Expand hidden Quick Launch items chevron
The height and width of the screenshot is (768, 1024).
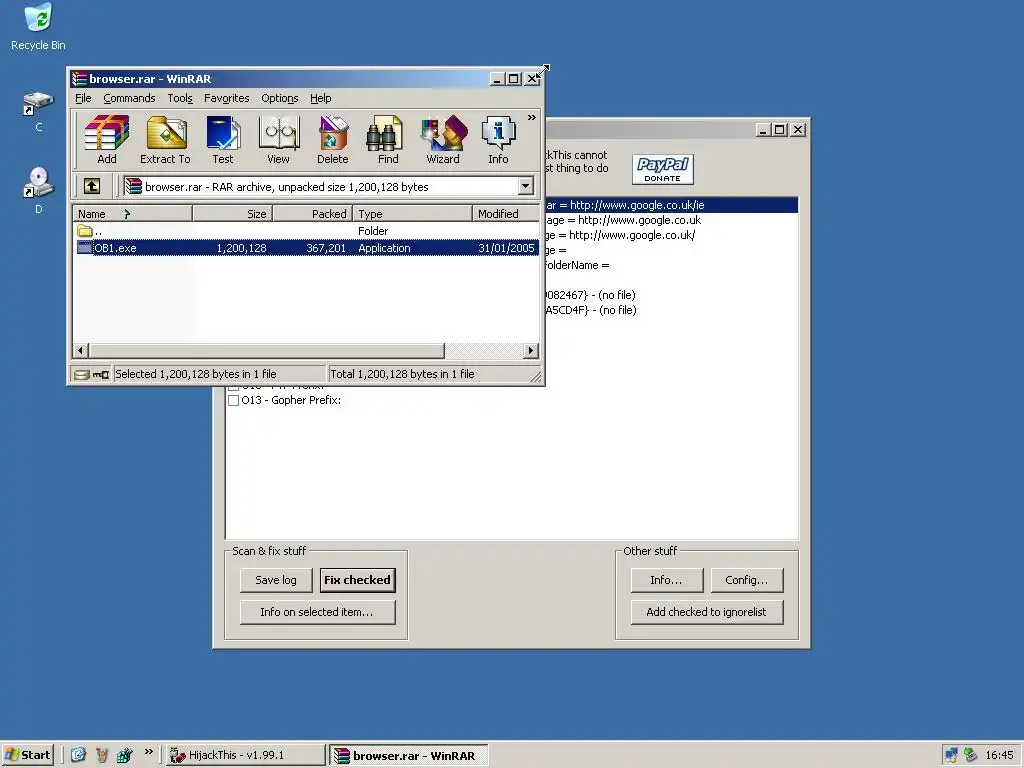coord(149,752)
